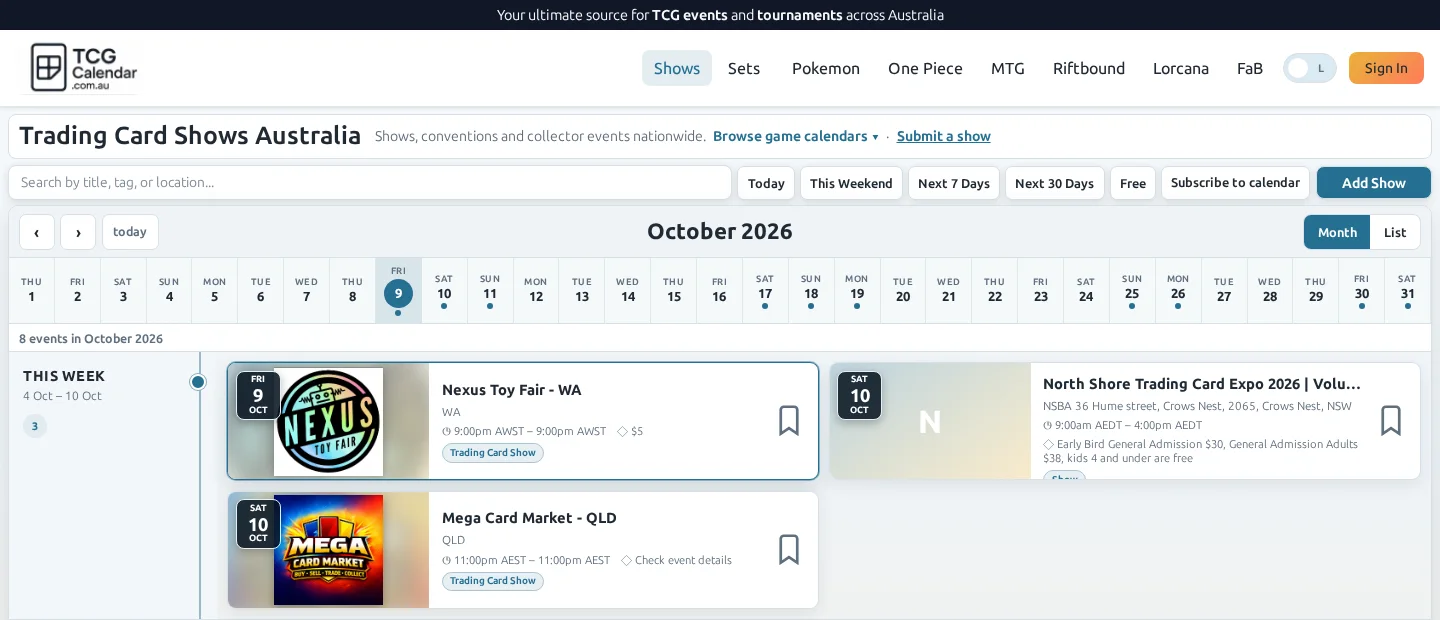
Task: Click the Add Show button
Action: coord(1374,183)
